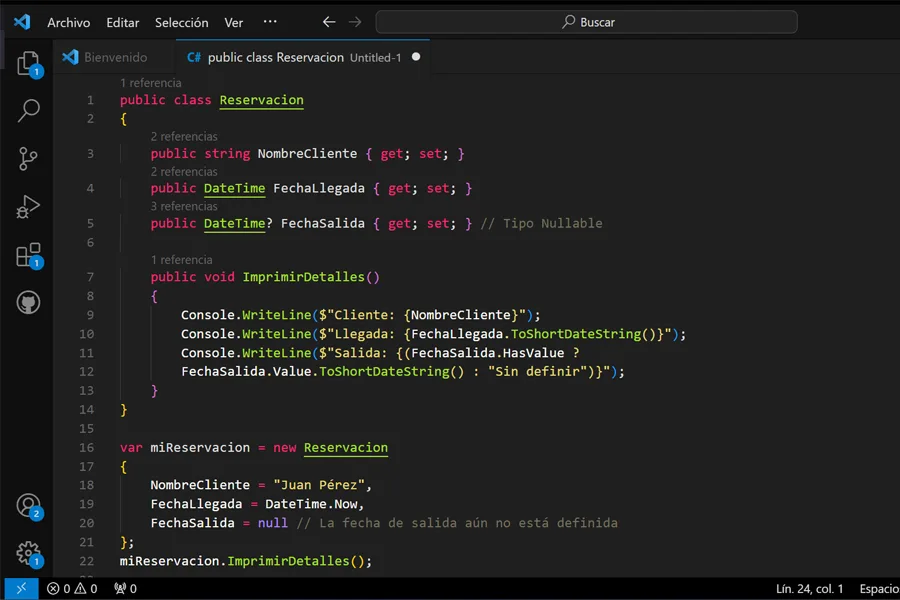Image resolution: width=900 pixels, height=600 pixels.
Task: Click the DateTime type on line 4
Action: click(234, 188)
